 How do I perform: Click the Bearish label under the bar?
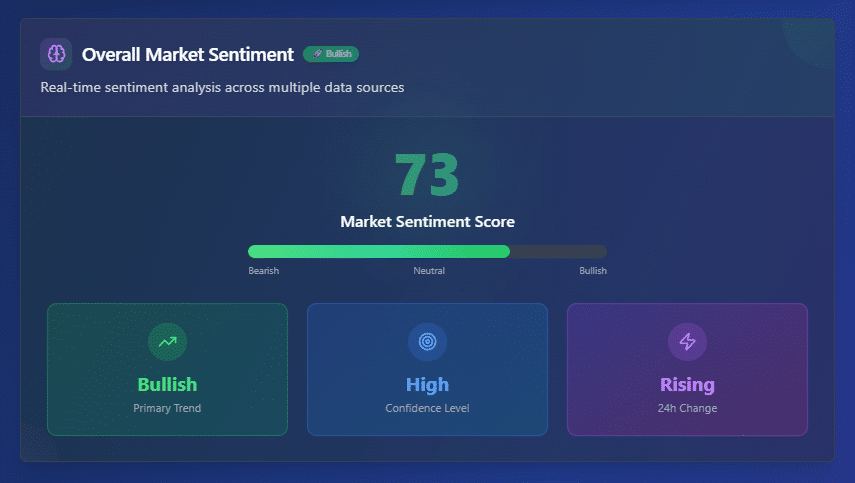pyautogui.click(x=263, y=271)
